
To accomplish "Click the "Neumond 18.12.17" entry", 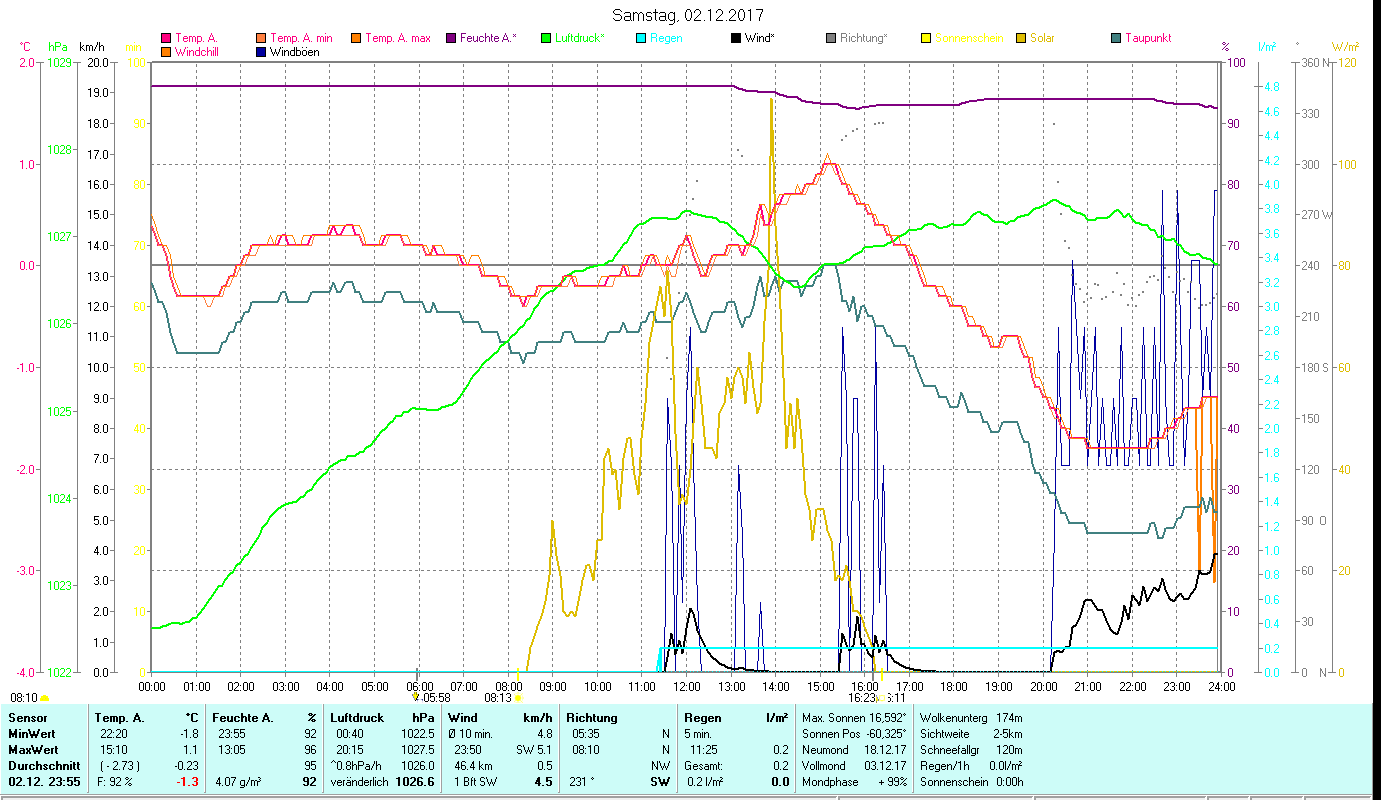I will click(x=854, y=750).
